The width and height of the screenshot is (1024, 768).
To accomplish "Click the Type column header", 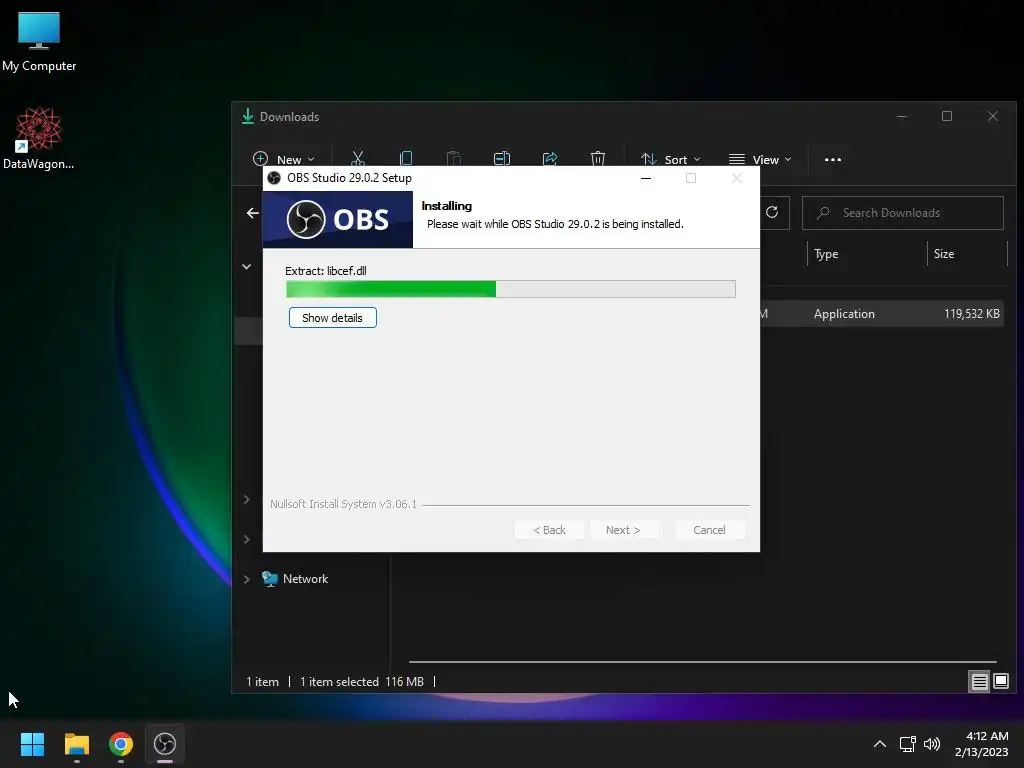I will (826, 254).
